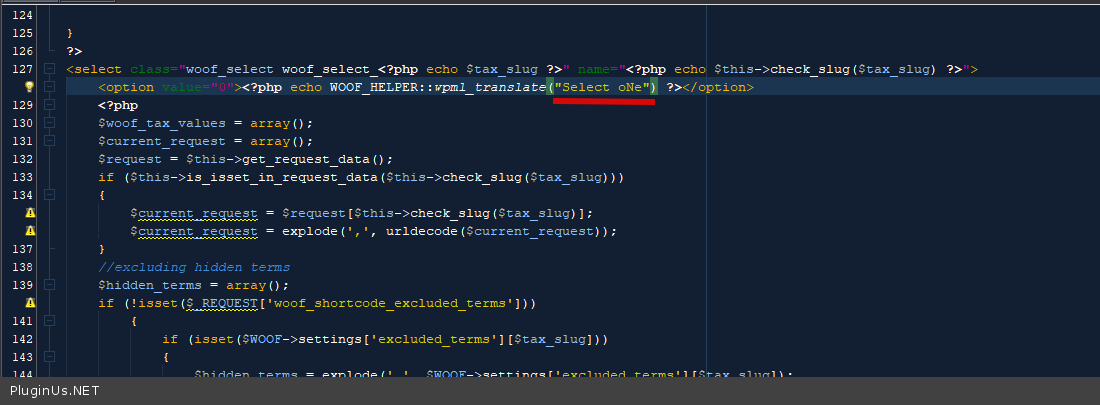This screenshot has height=405, width=1100.
Task: Click the <?php opener on line 129
Action: click(x=118, y=105)
